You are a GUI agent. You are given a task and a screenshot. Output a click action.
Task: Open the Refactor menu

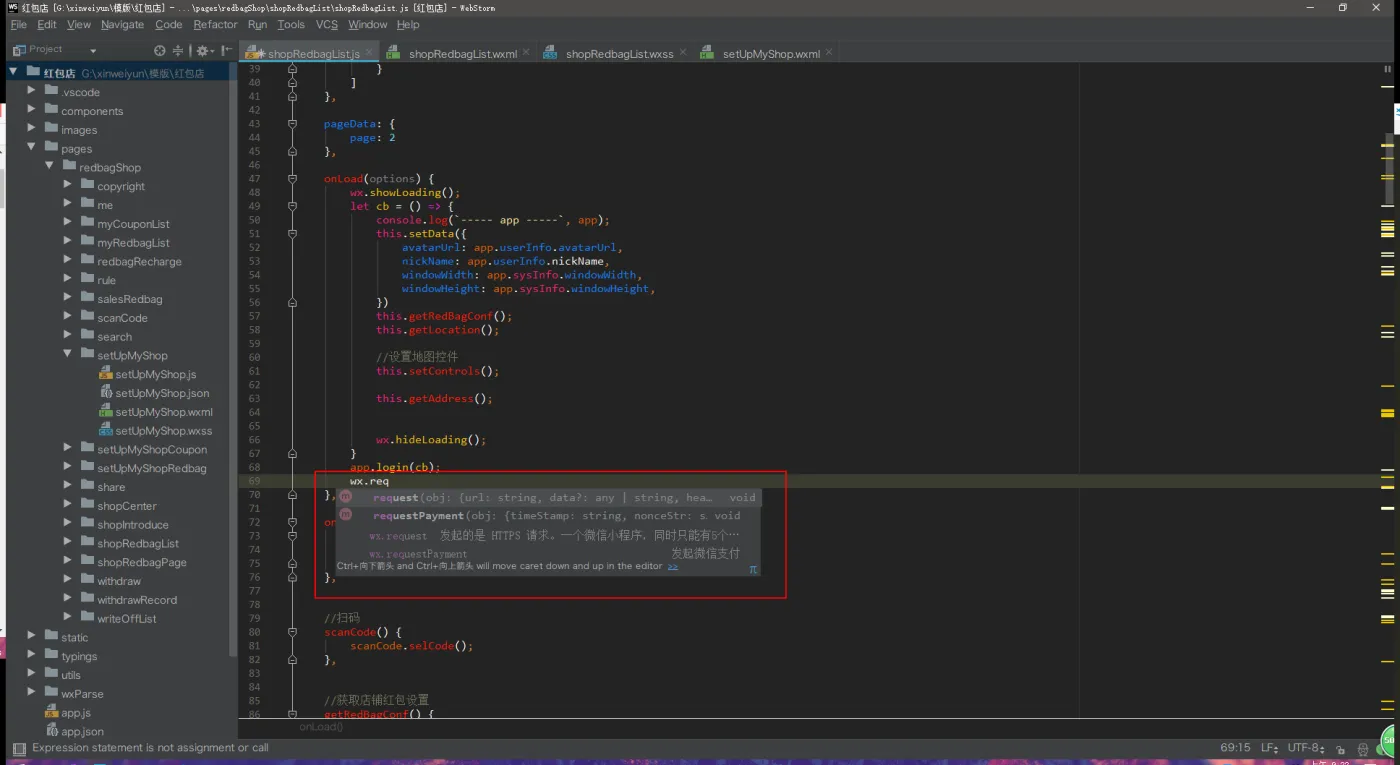click(x=215, y=25)
